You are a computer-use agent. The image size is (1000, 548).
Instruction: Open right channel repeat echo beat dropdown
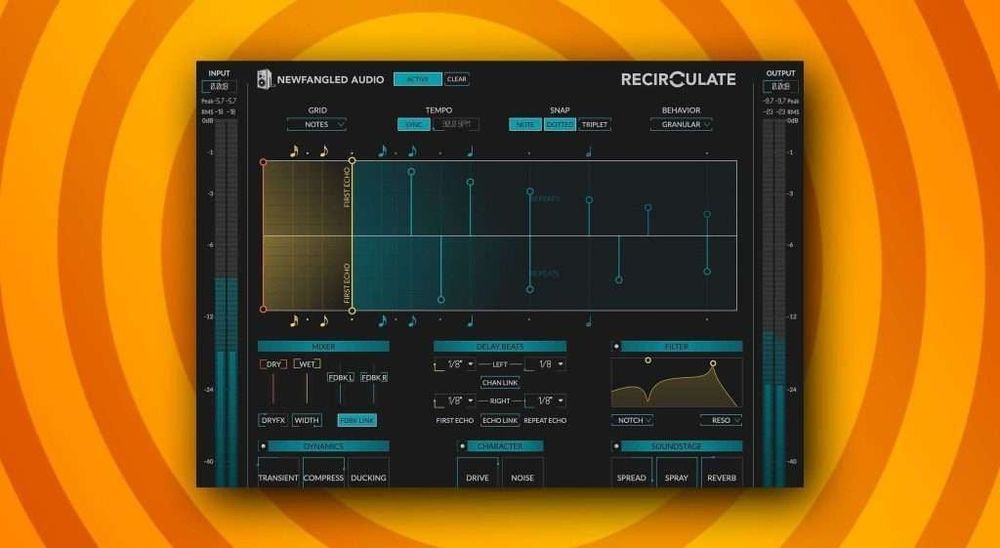(x=545, y=401)
